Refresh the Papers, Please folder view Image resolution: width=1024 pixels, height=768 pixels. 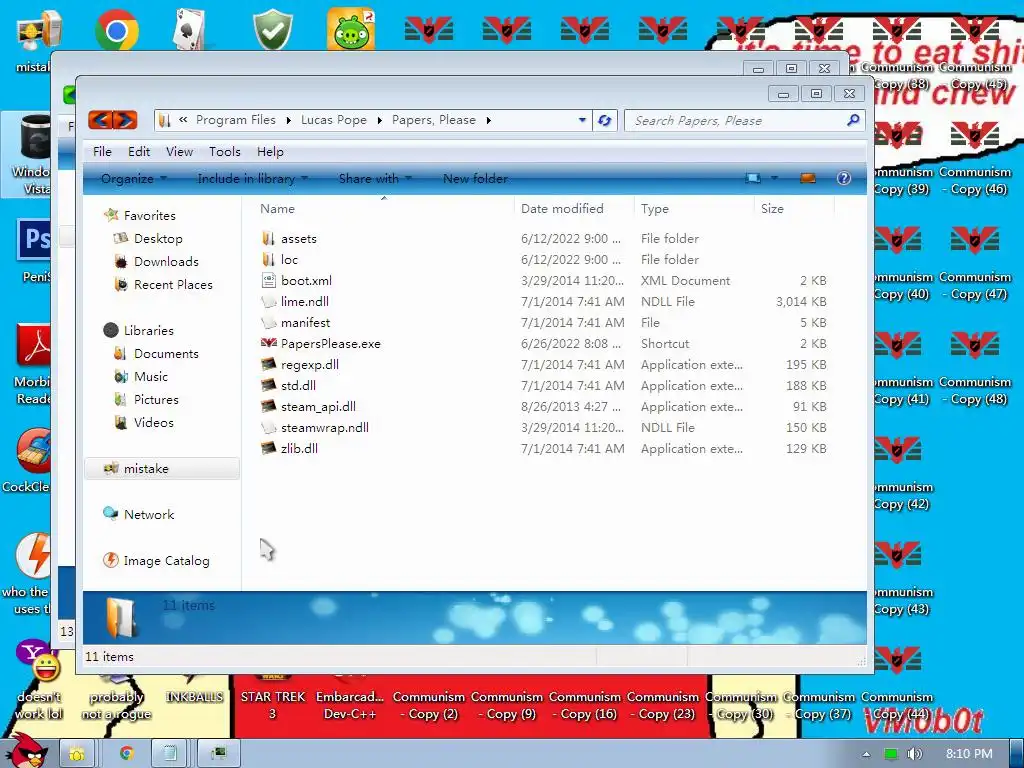tap(605, 120)
